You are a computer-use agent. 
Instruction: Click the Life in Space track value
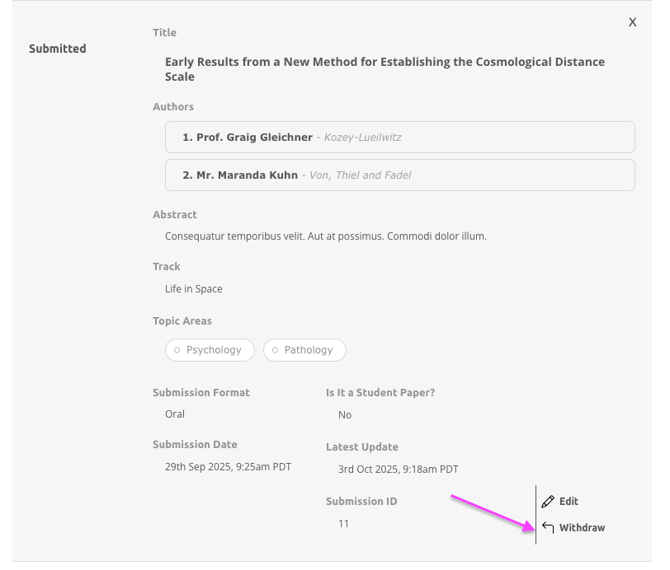point(193,289)
